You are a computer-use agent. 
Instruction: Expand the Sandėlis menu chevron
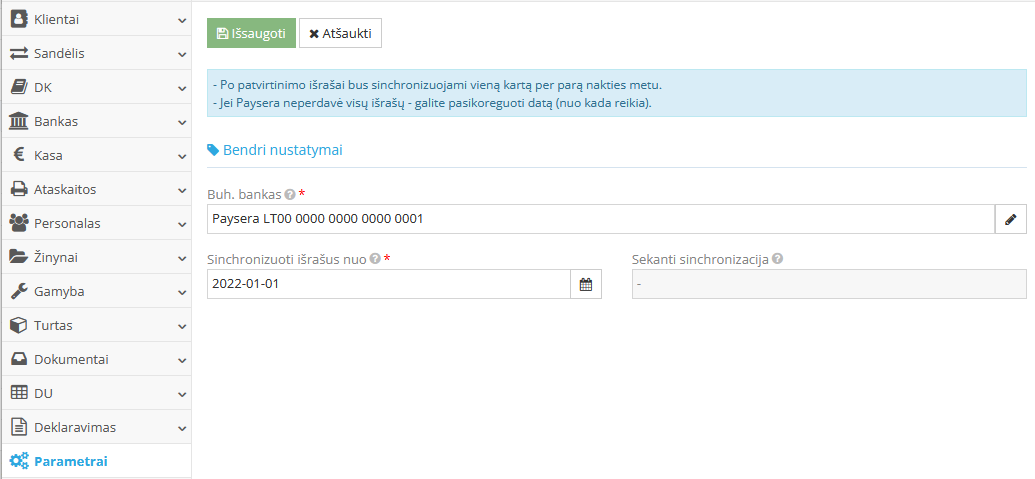(181, 54)
